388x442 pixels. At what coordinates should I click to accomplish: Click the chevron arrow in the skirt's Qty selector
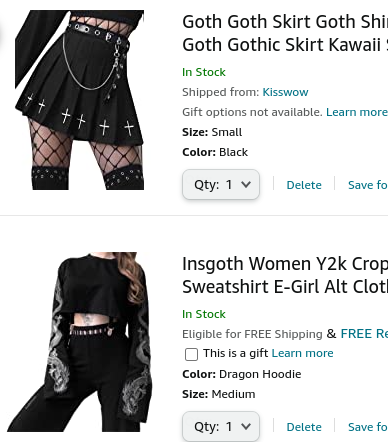coord(246,184)
